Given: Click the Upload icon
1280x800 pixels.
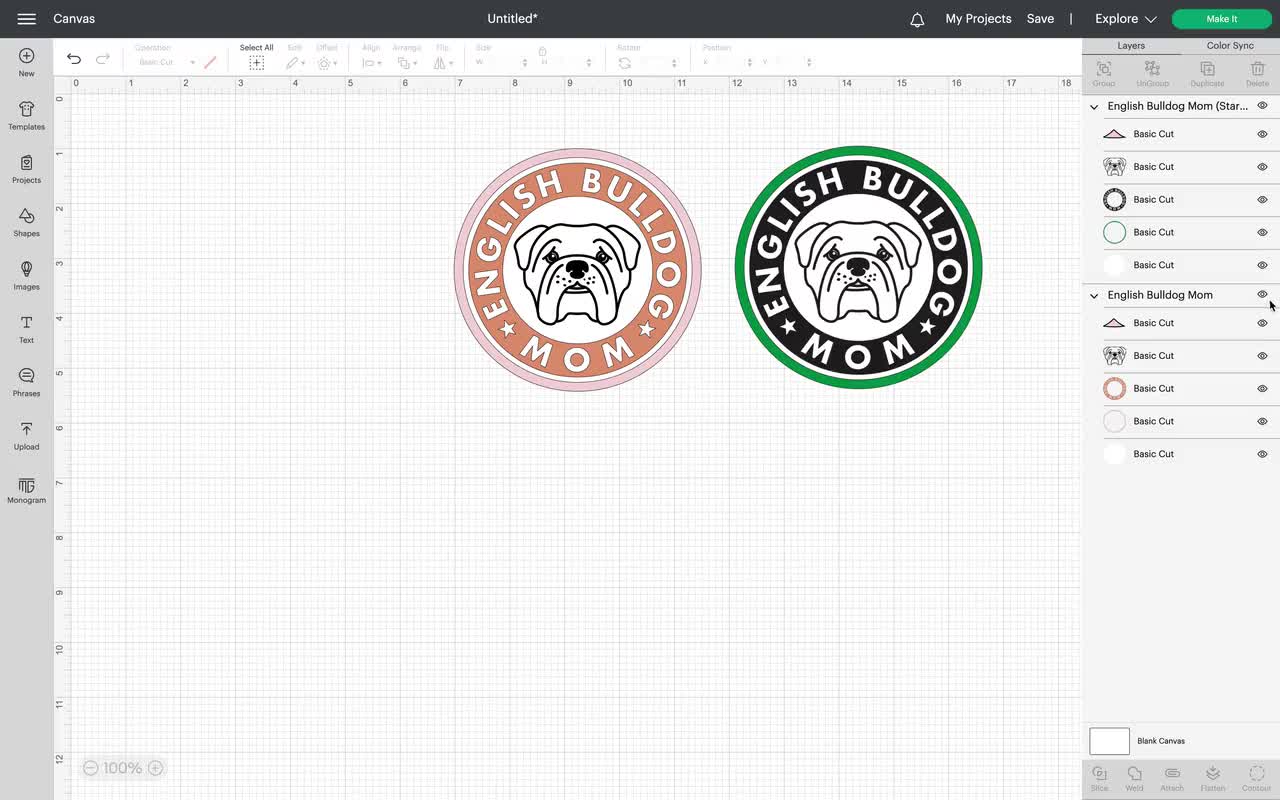Looking at the screenshot, I should 26,433.
